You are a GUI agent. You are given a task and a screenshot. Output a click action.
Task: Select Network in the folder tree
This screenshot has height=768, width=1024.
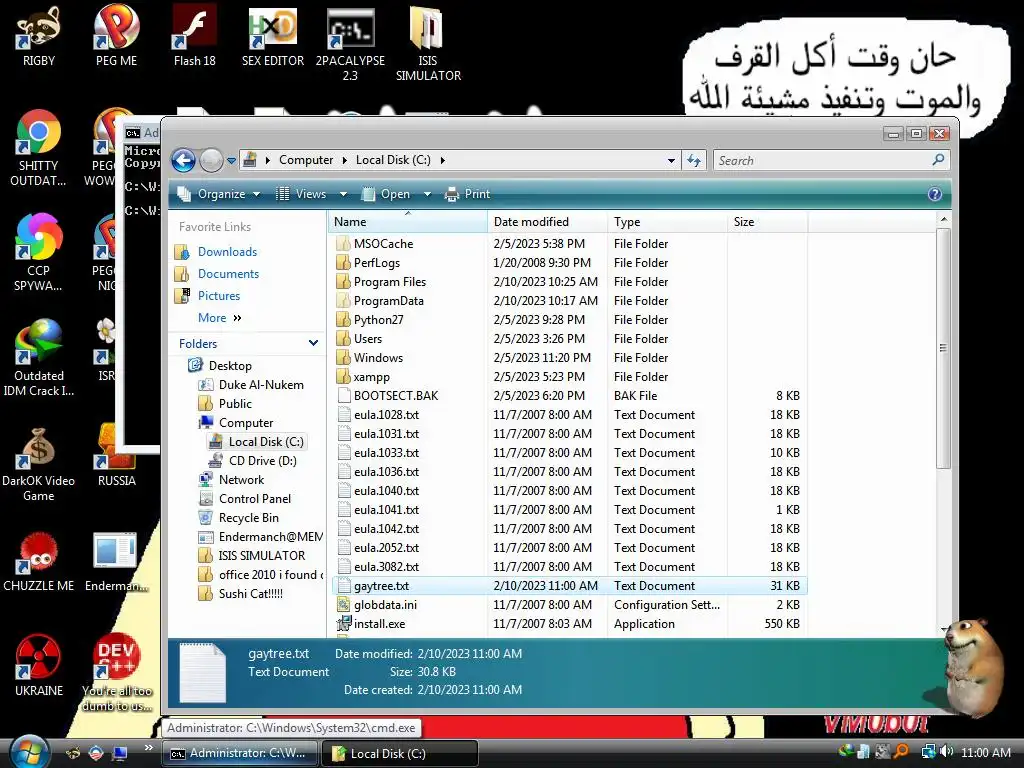(241, 479)
